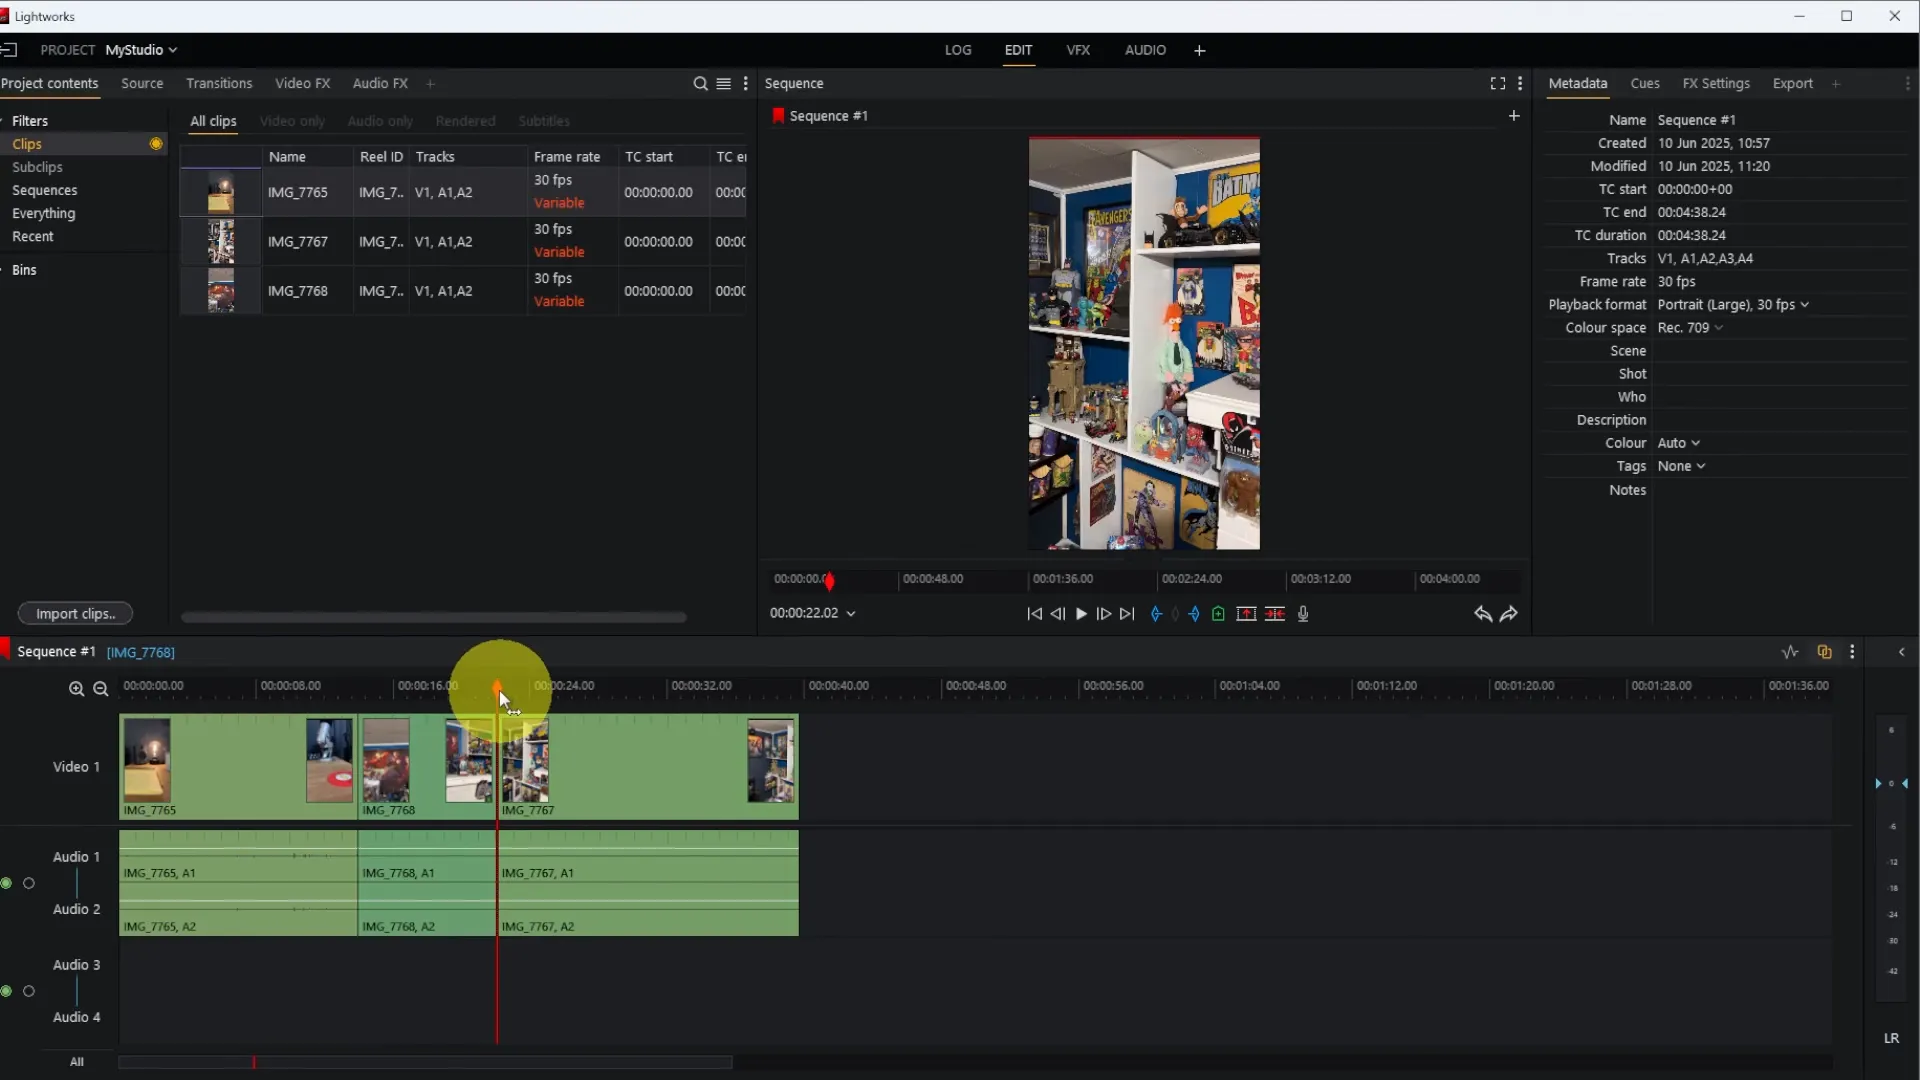Open the search in Project contents
This screenshot has width=1920, height=1080.
(700, 84)
